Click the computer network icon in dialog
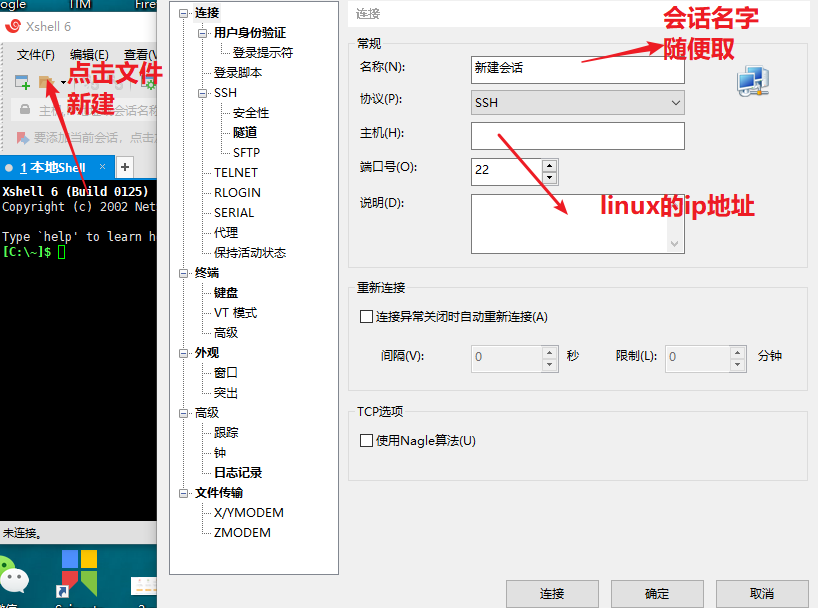Image resolution: width=818 pixels, height=608 pixels. click(x=753, y=81)
